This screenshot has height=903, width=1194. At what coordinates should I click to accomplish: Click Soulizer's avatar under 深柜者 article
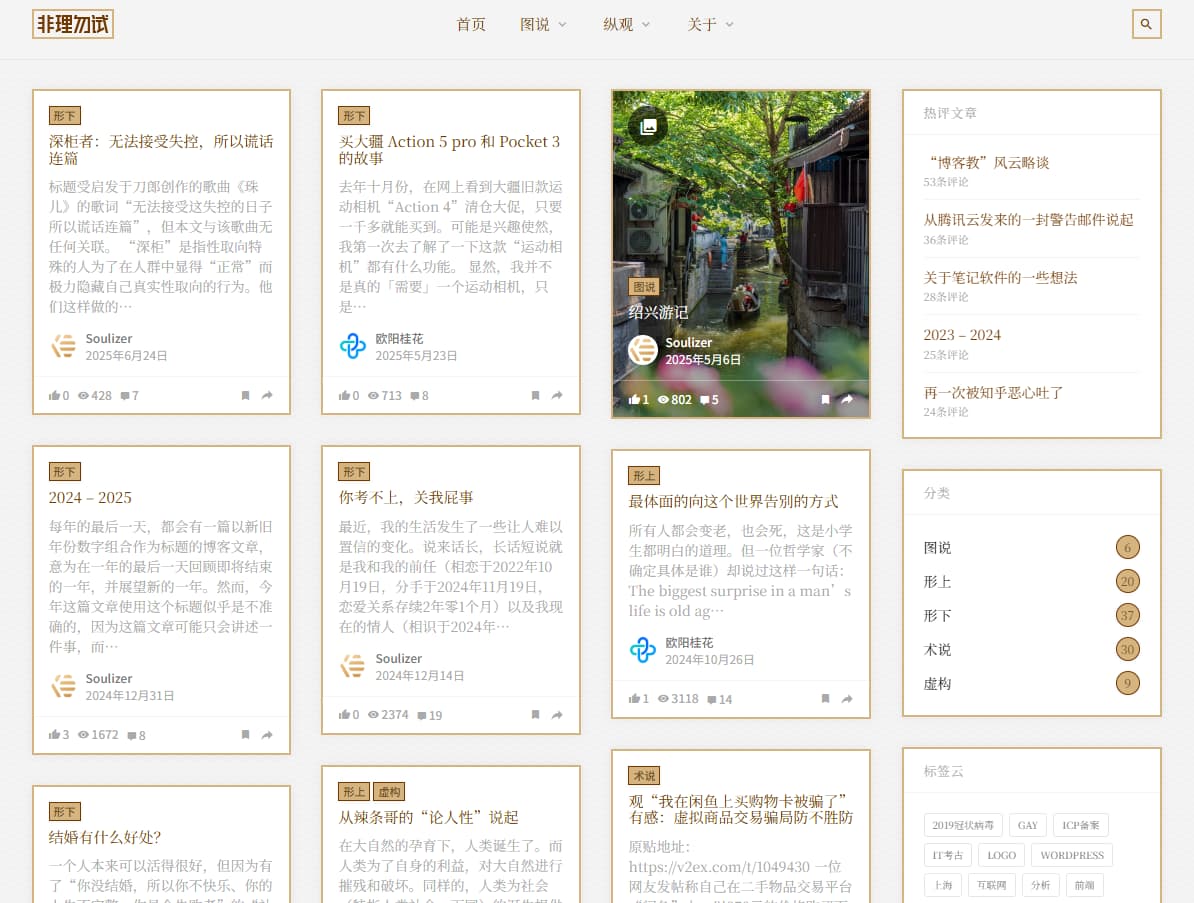63,346
